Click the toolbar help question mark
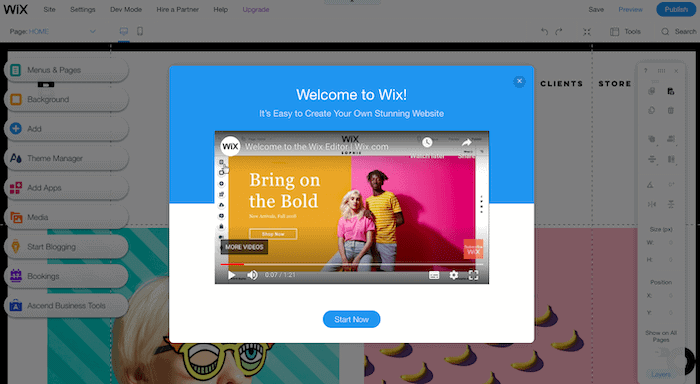Viewport: 700px width, 384px height. point(646,71)
